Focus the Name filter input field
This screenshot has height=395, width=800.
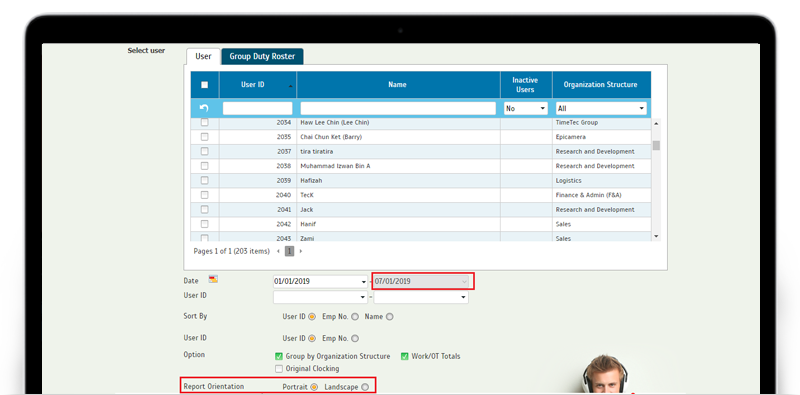(x=398, y=108)
